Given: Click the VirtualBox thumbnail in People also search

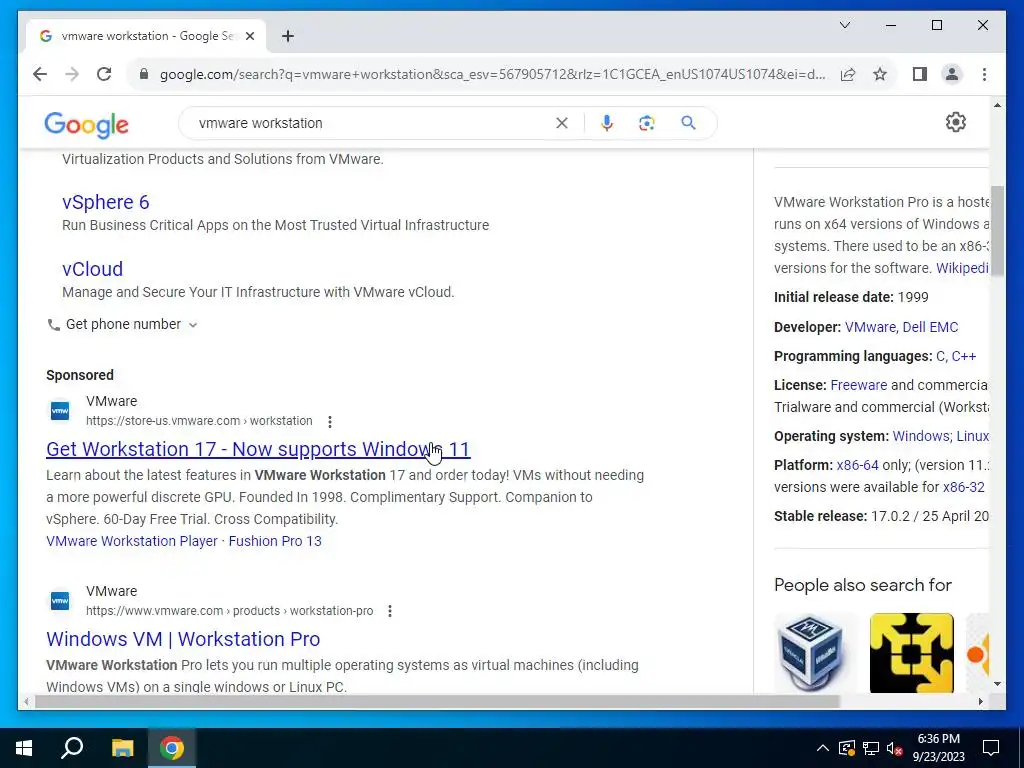Looking at the screenshot, I should tap(814, 653).
